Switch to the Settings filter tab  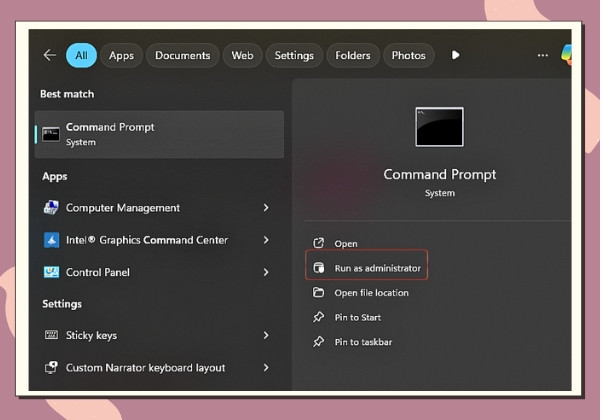[294, 55]
